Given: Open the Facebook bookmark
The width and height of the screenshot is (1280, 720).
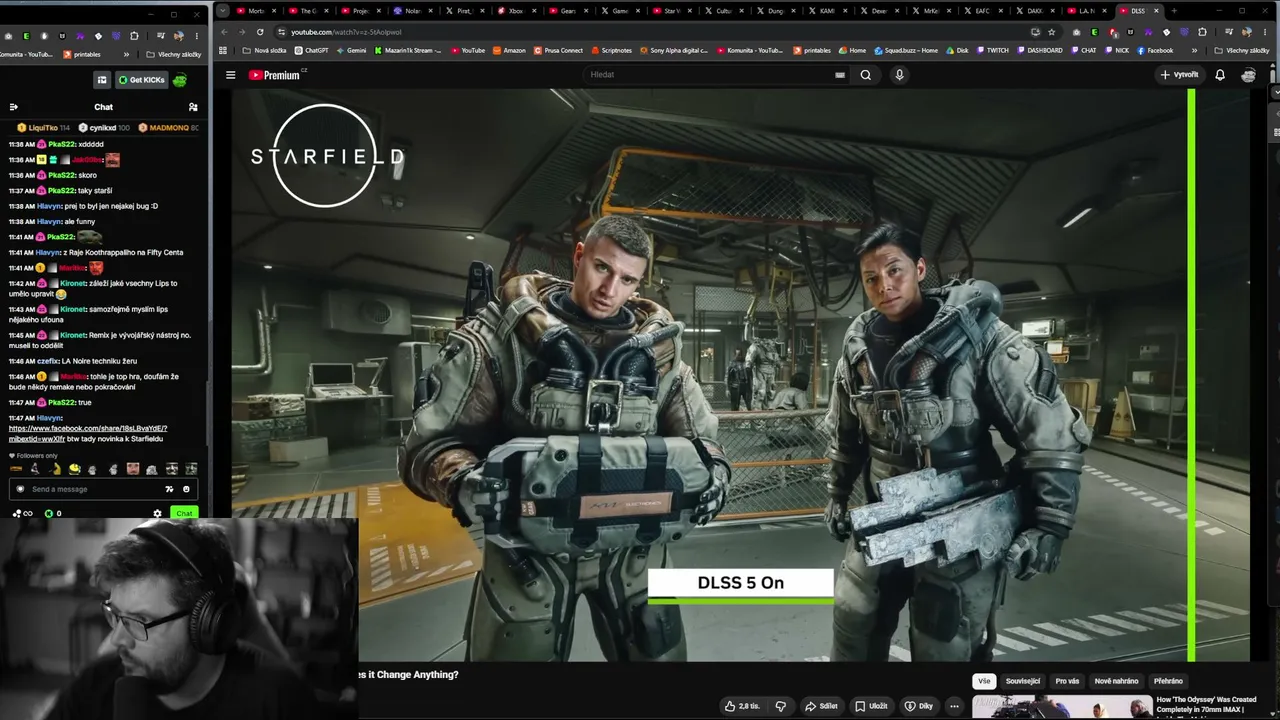Looking at the screenshot, I should pyautogui.click(x=1155, y=50).
